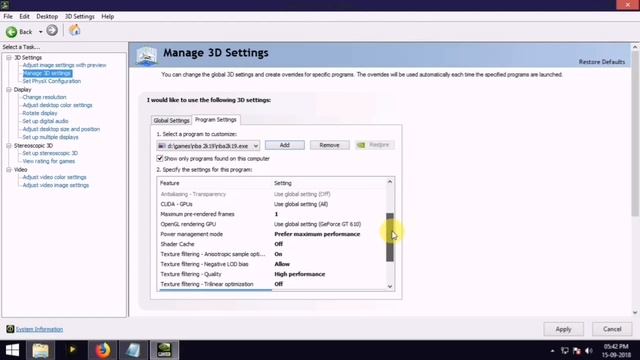The height and width of the screenshot is (360, 640).
Task: Click Power management mode setting value
Action: 317,234
